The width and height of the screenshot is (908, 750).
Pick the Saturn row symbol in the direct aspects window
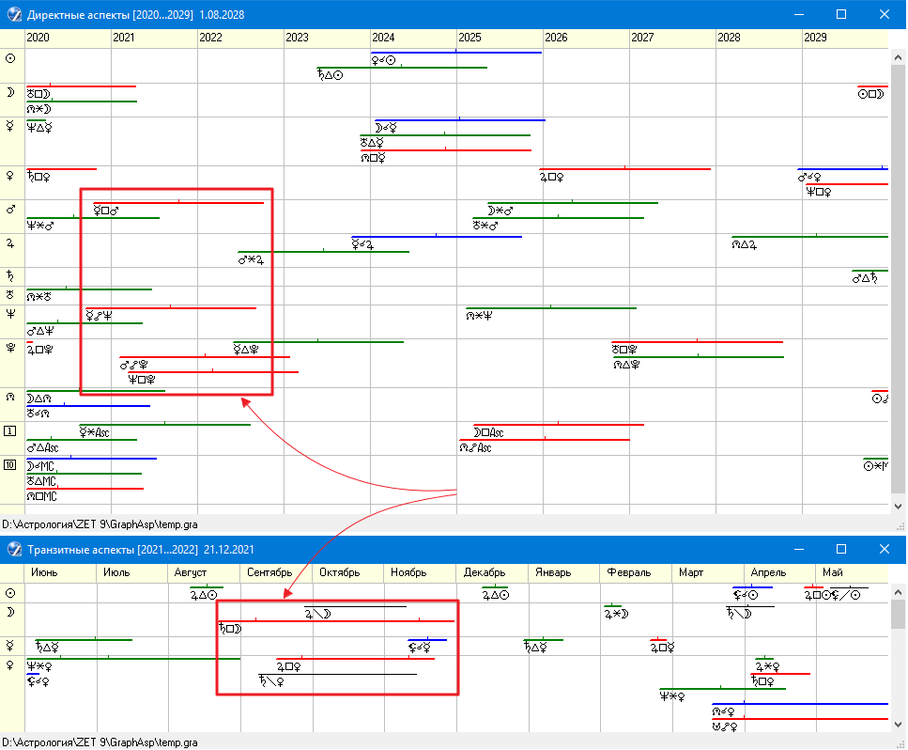pyautogui.click(x=10, y=275)
